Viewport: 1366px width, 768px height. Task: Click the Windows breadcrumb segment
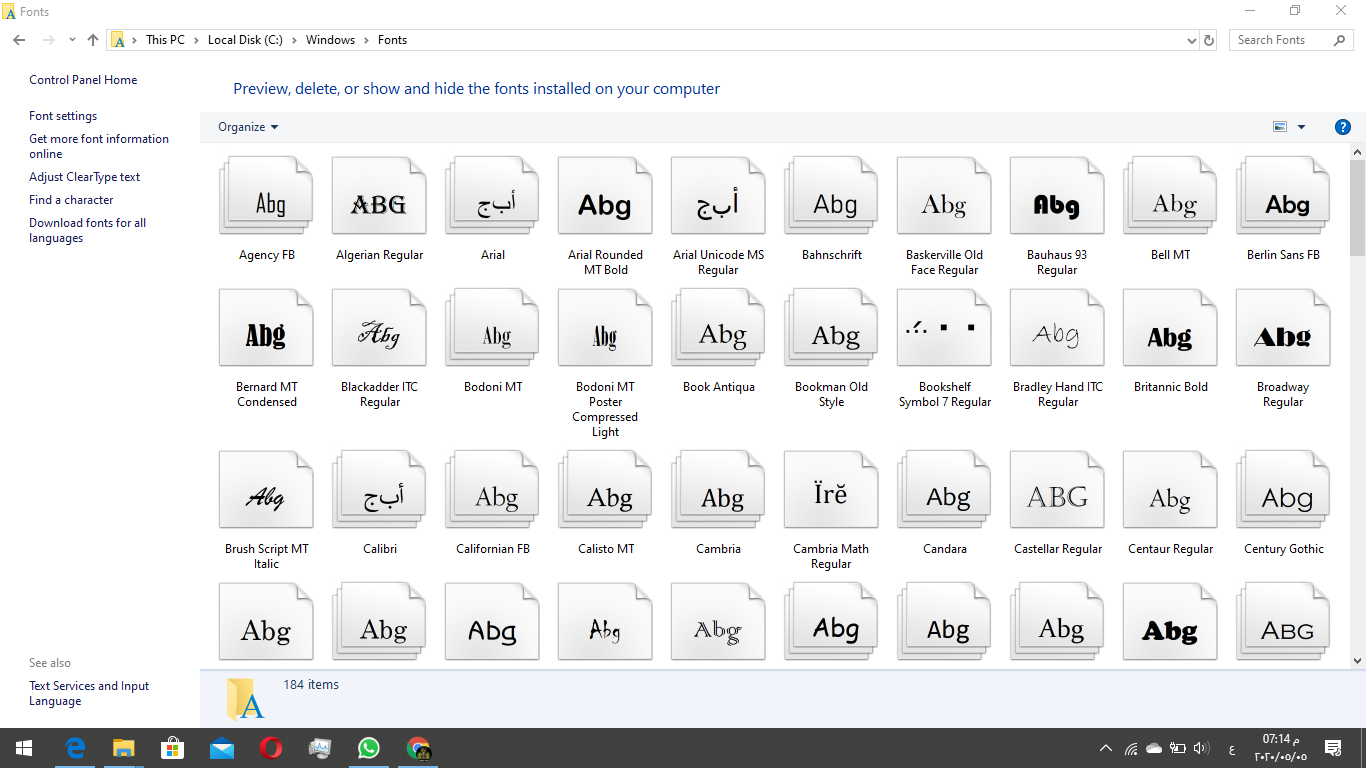(330, 40)
